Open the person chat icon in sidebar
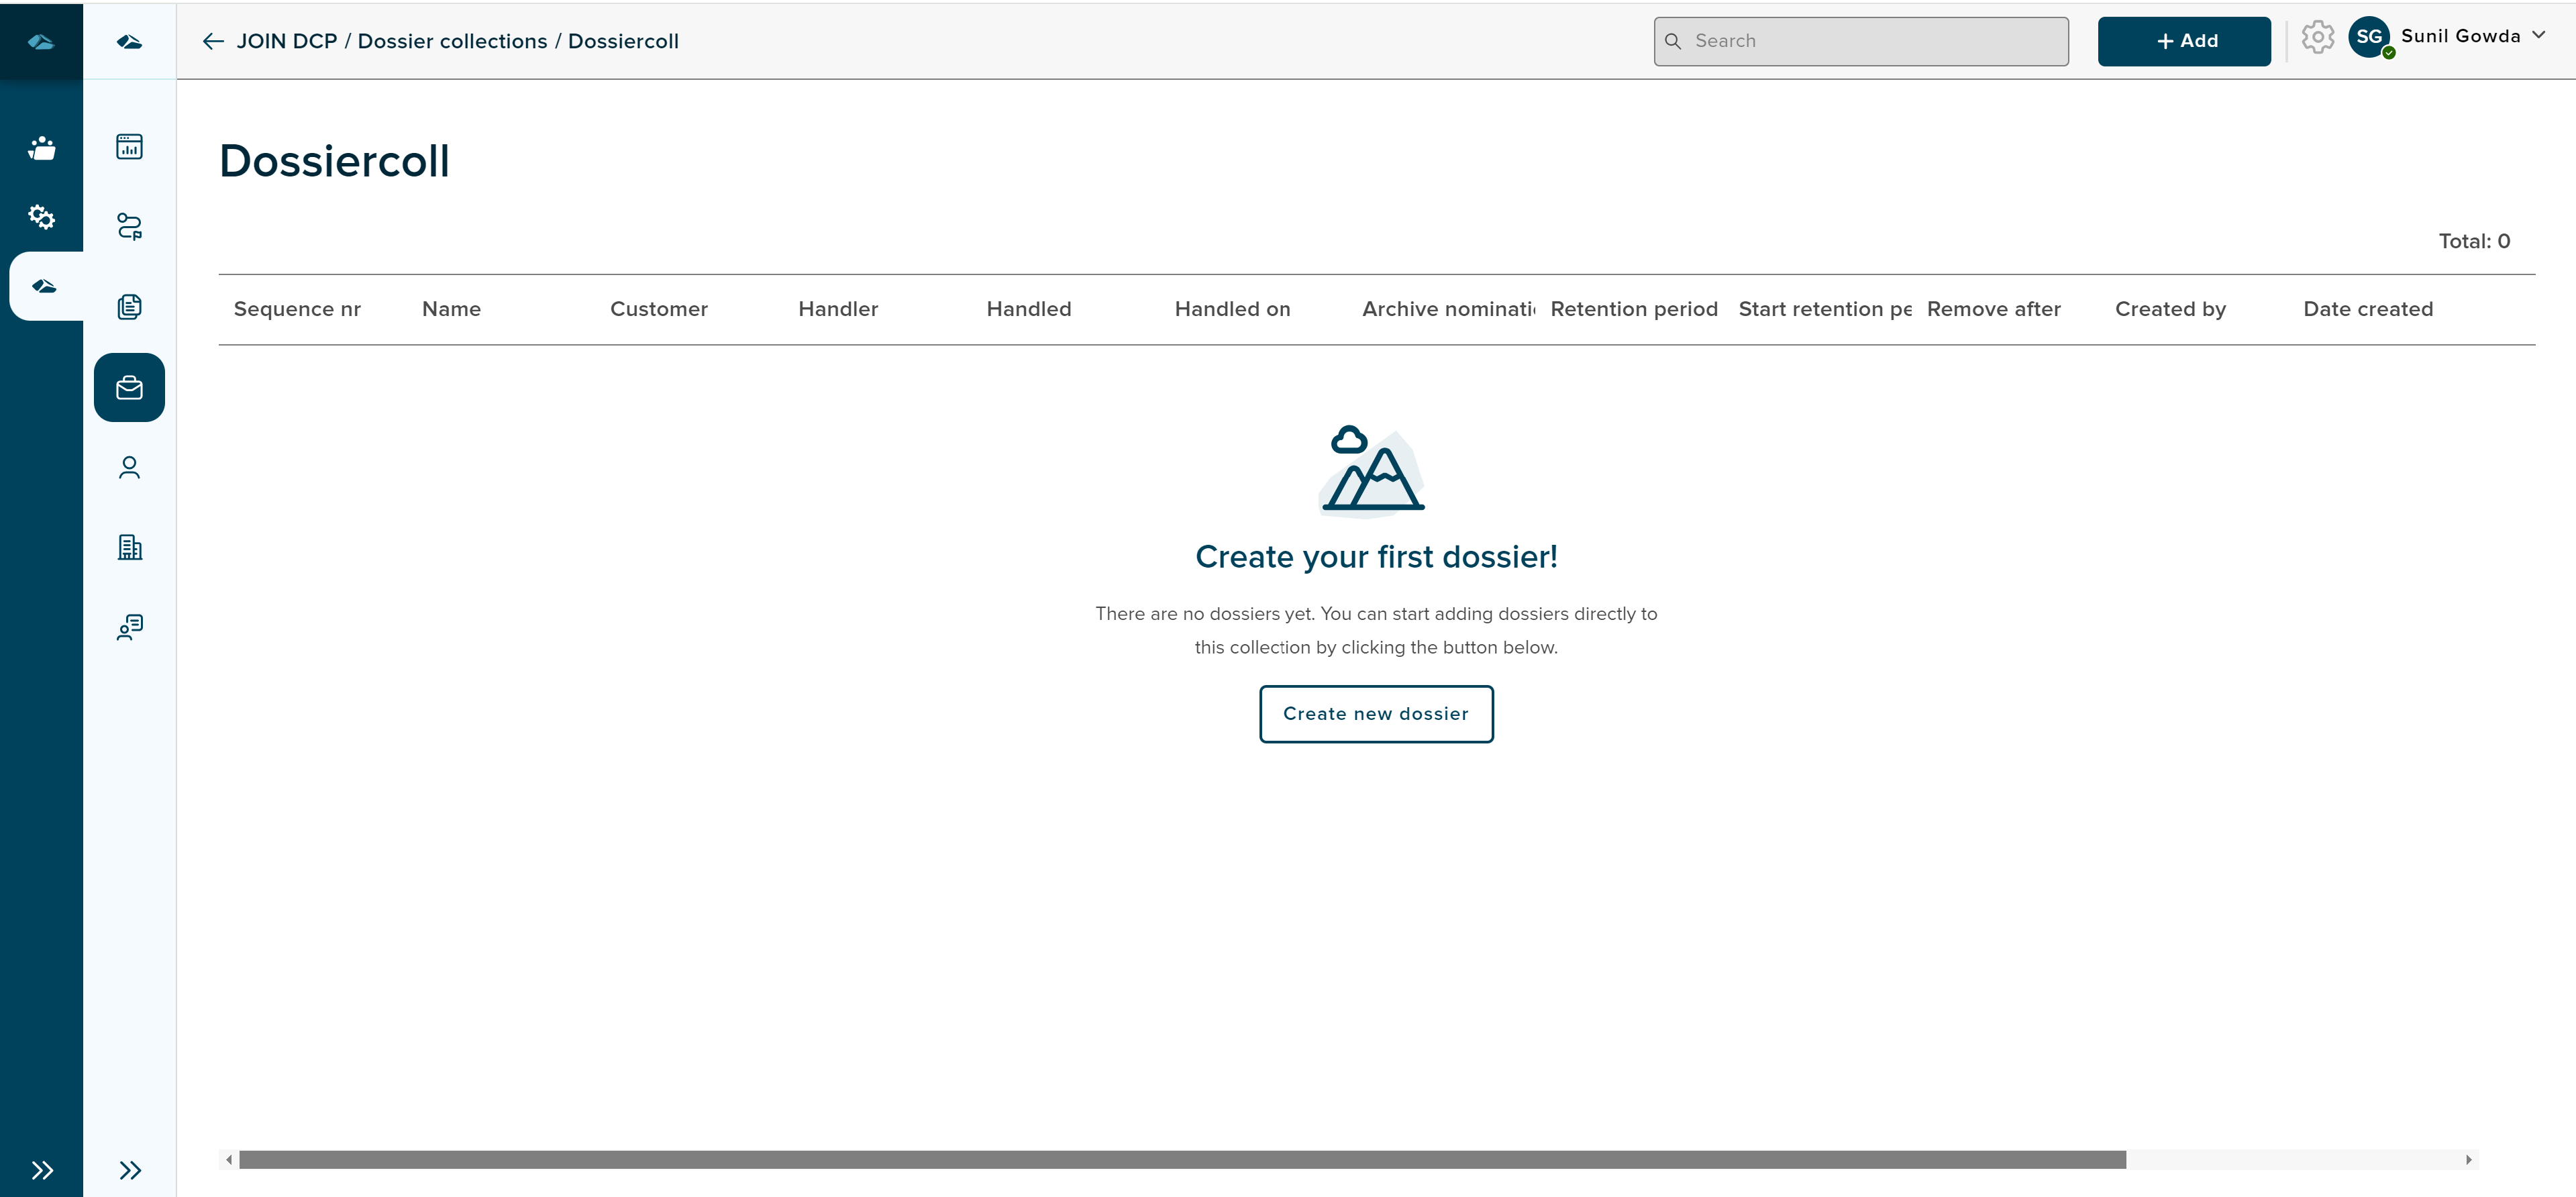 click(x=129, y=627)
